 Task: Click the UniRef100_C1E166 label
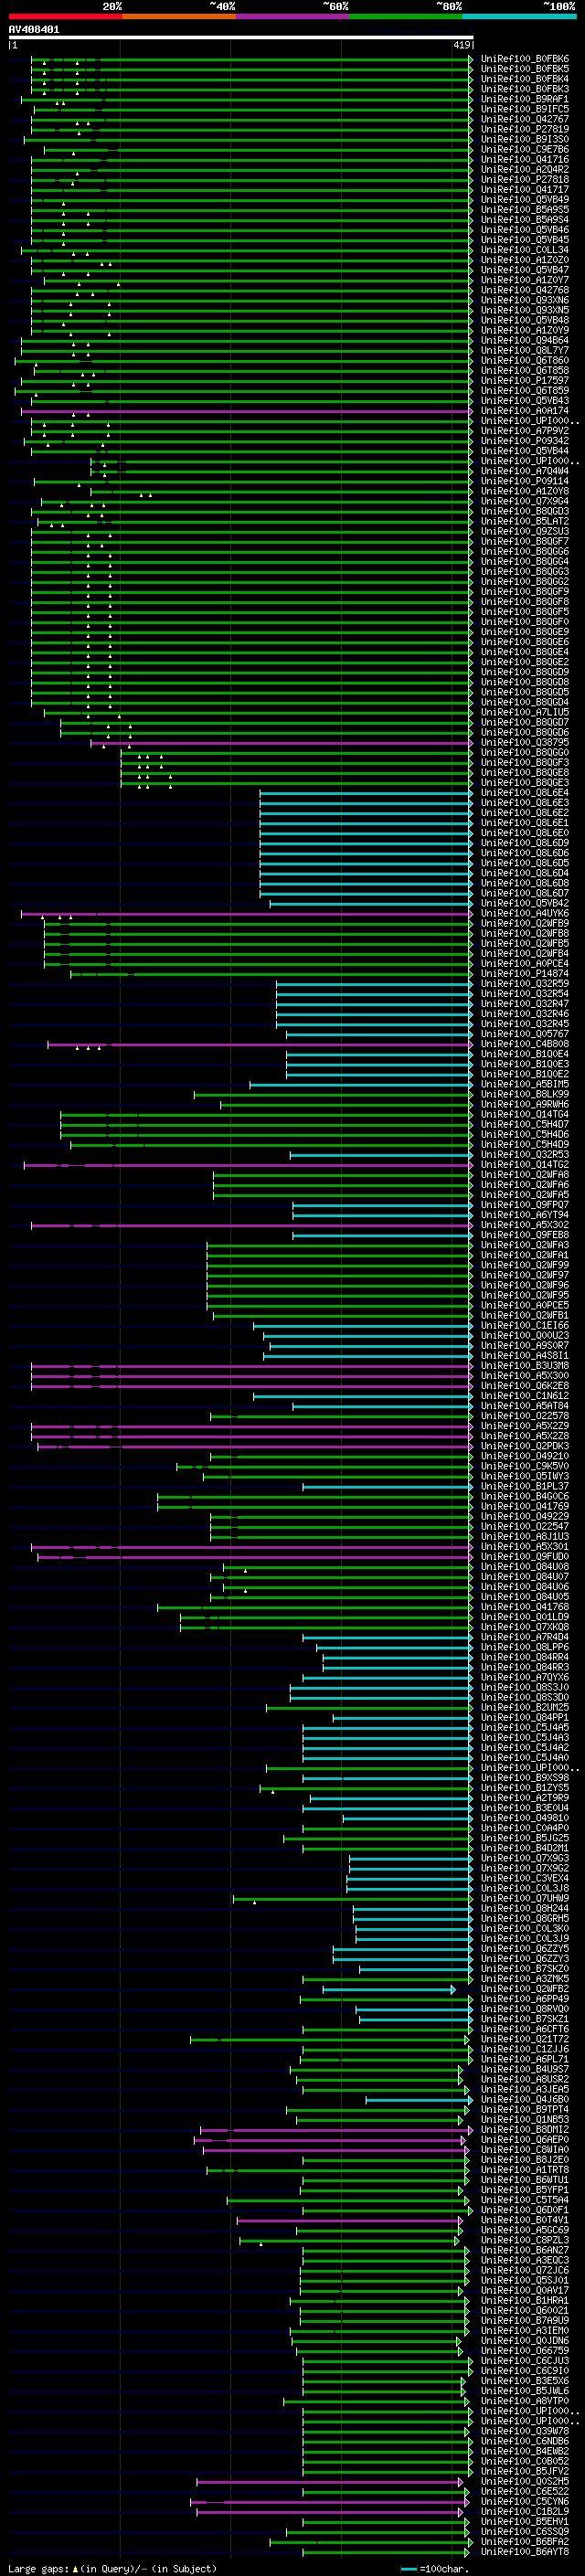[524, 1325]
